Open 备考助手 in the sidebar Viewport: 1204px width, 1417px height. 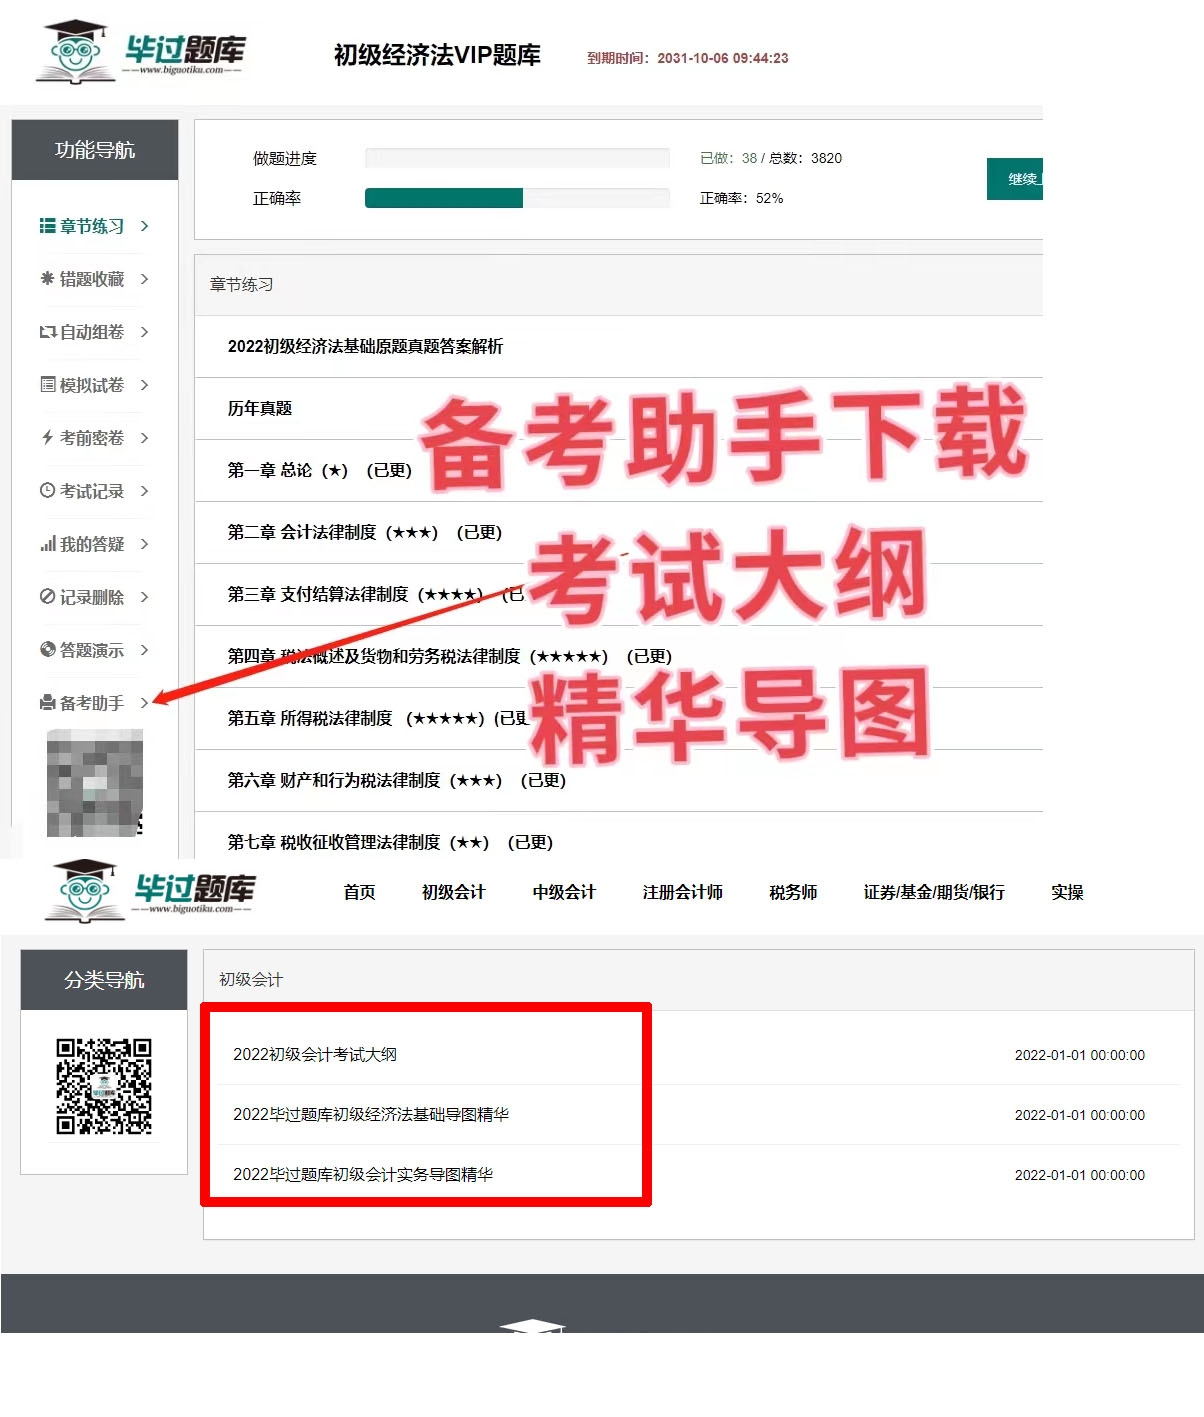click(x=92, y=703)
